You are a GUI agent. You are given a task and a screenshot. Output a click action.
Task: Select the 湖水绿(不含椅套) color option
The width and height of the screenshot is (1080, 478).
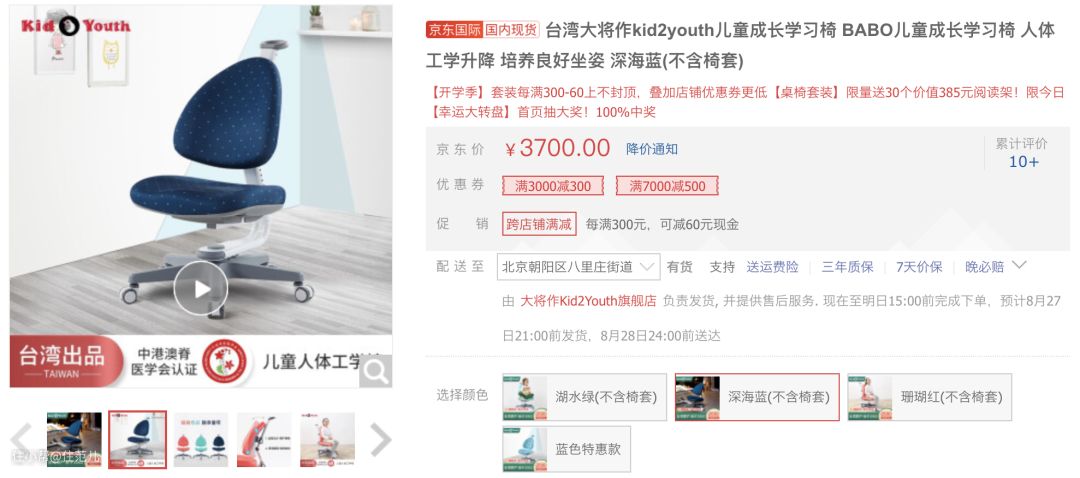coord(584,397)
